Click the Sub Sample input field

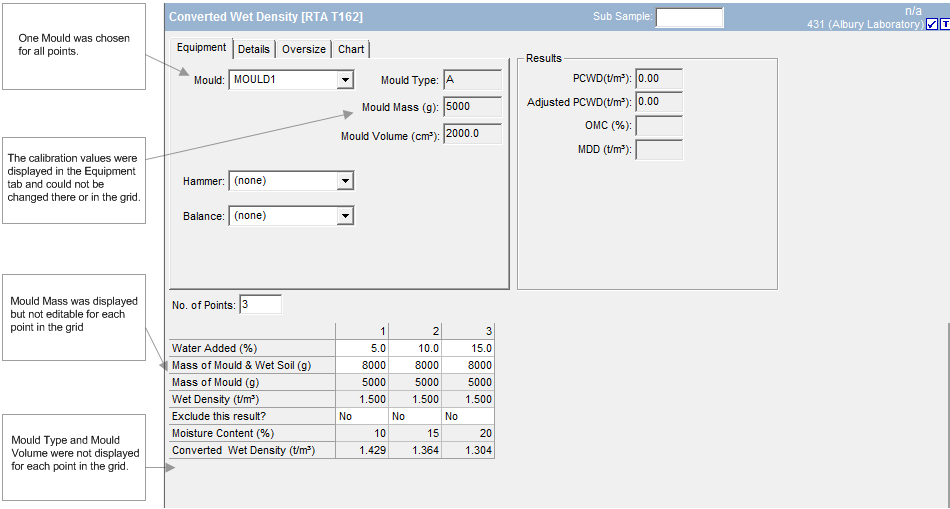click(x=689, y=17)
